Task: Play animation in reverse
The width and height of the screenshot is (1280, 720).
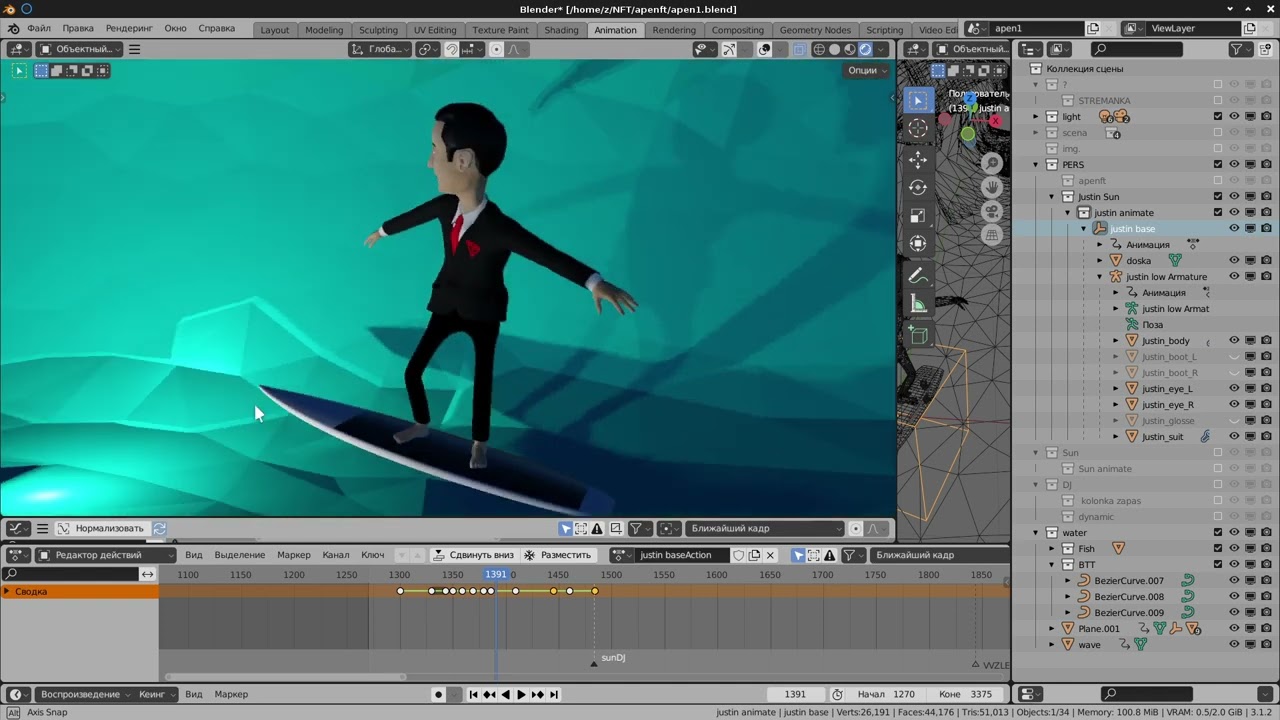Action: click(x=506, y=694)
